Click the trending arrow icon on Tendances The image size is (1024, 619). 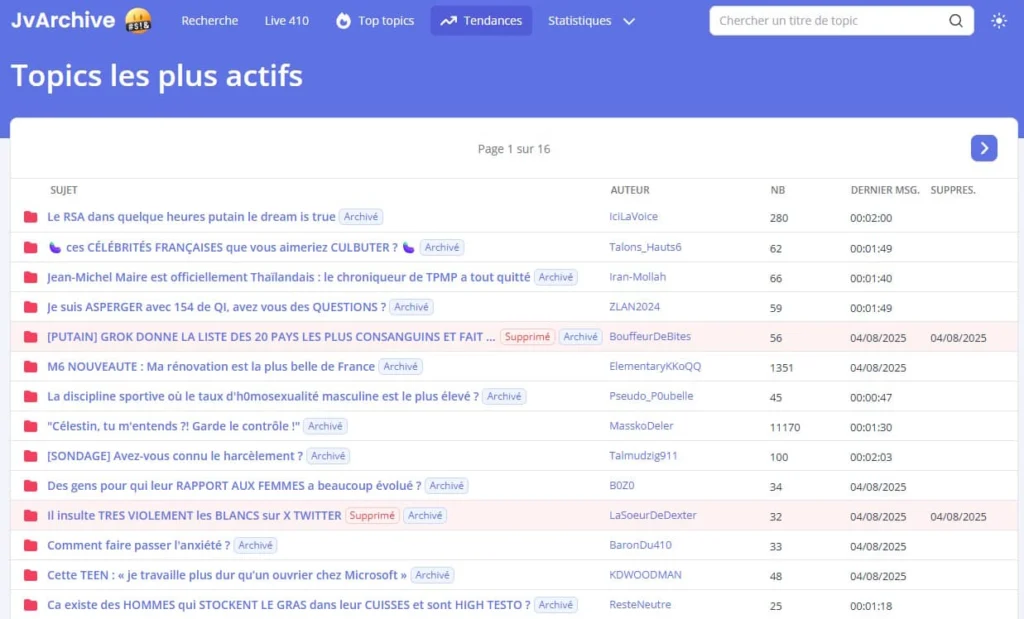448,21
